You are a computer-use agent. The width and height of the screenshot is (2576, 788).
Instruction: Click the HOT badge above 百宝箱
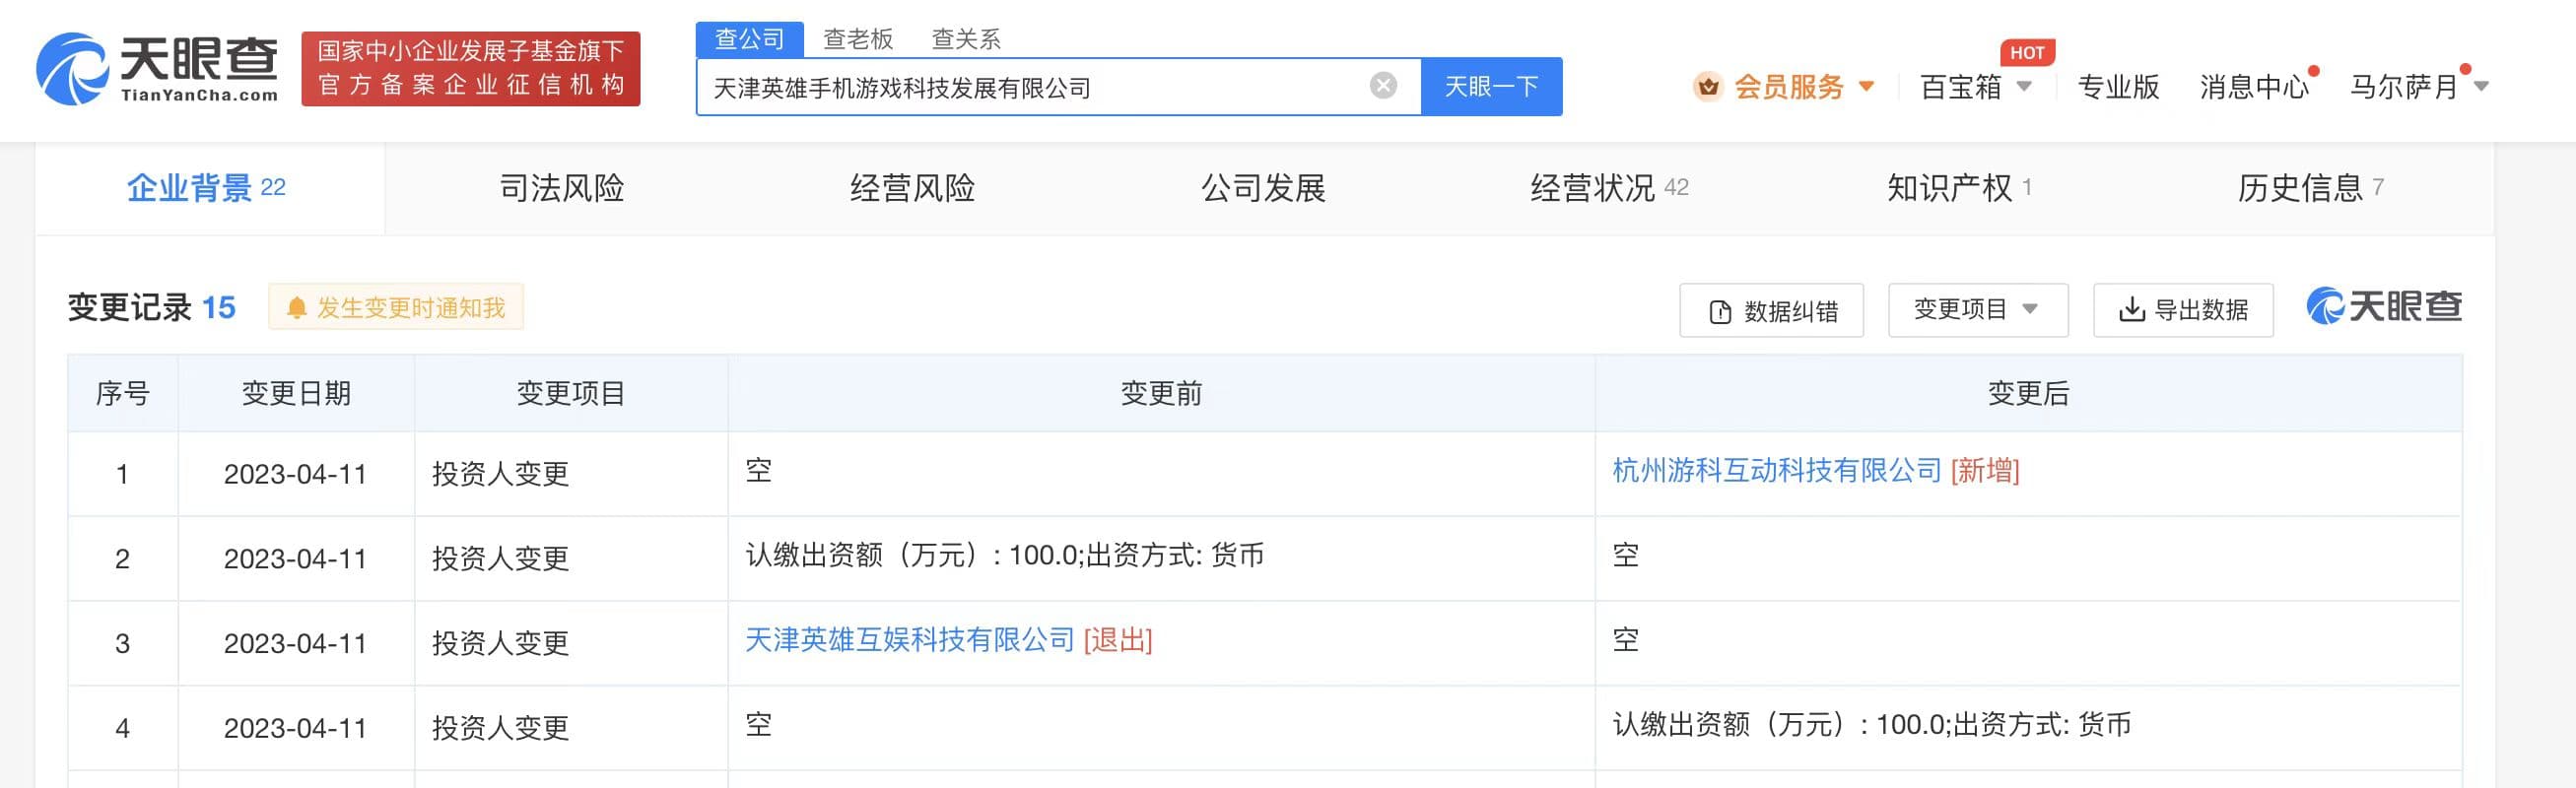(x=2026, y=53)
